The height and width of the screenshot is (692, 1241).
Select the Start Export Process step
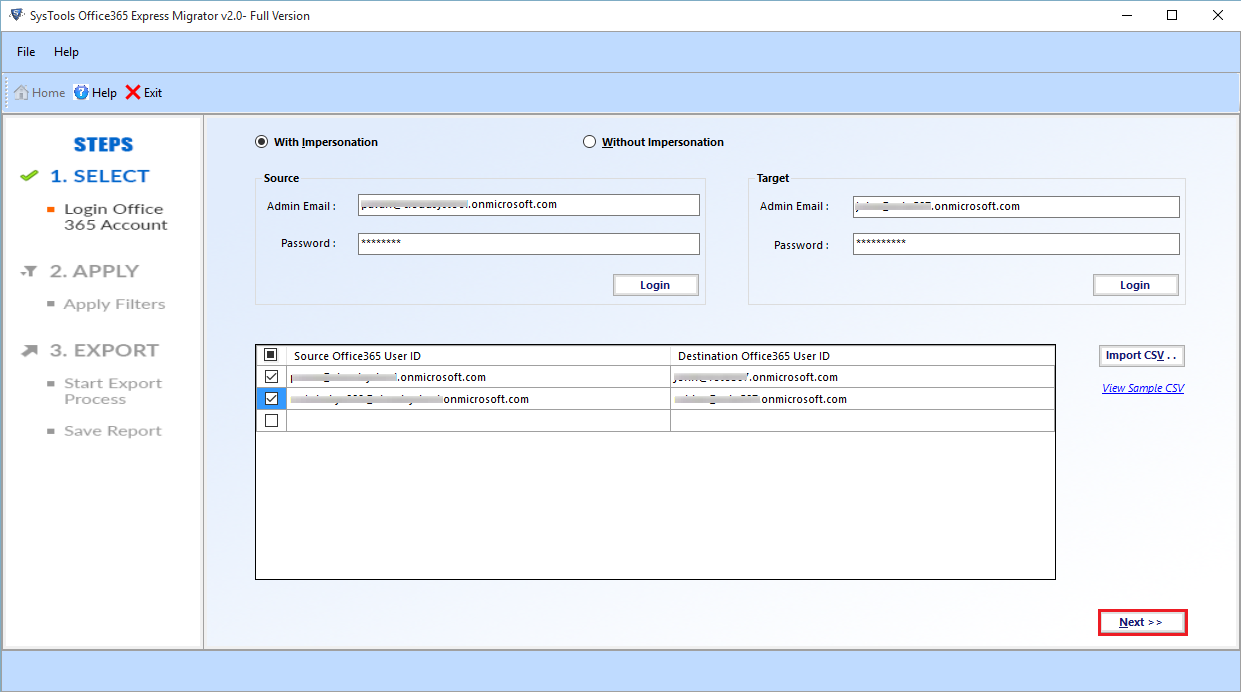112,391
